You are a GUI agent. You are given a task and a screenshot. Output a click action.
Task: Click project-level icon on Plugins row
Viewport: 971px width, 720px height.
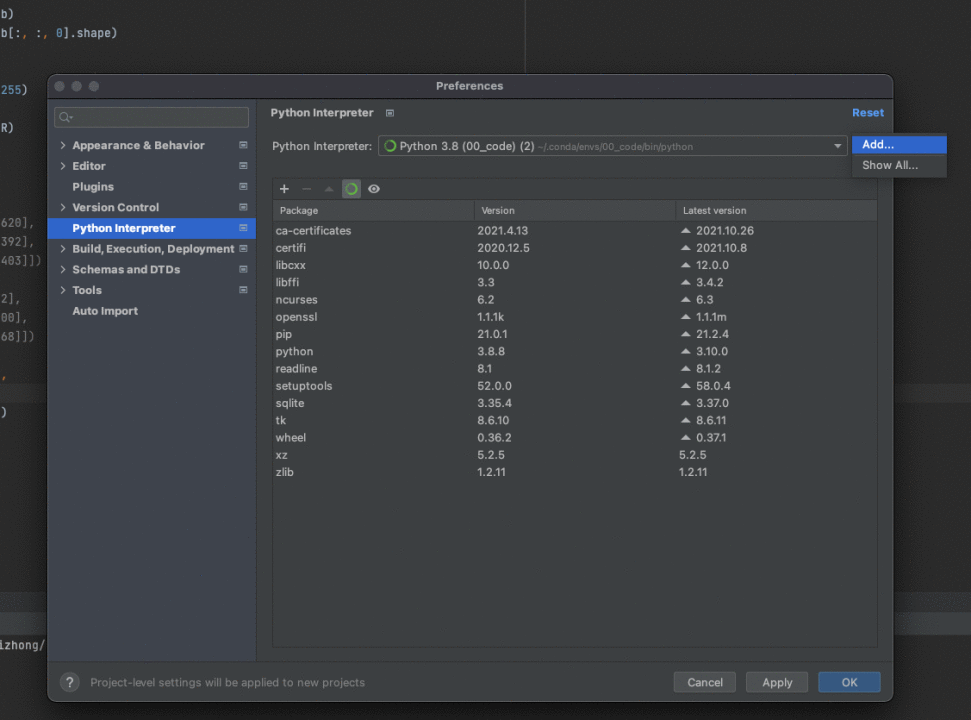pos(243,186)
